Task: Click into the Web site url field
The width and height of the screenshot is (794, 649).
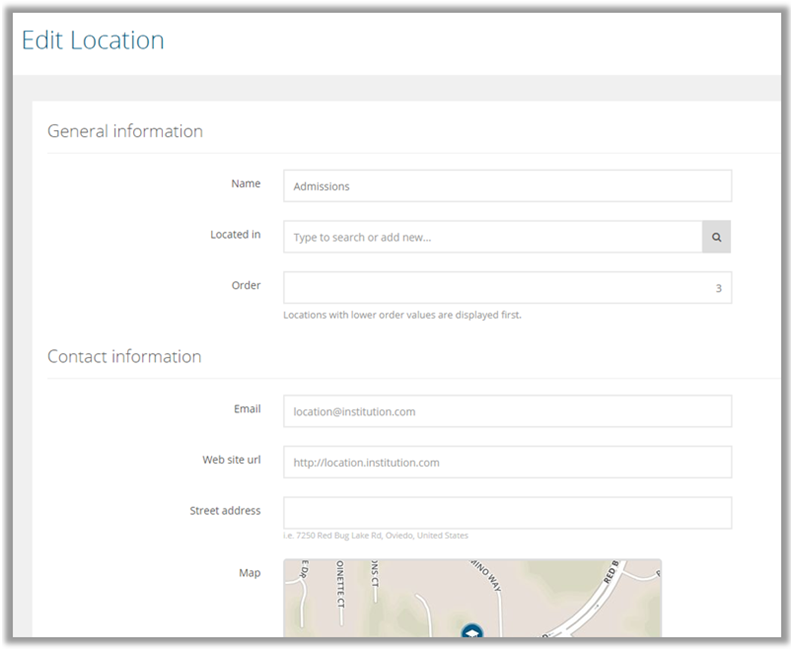Action: [x=507, y=462]
